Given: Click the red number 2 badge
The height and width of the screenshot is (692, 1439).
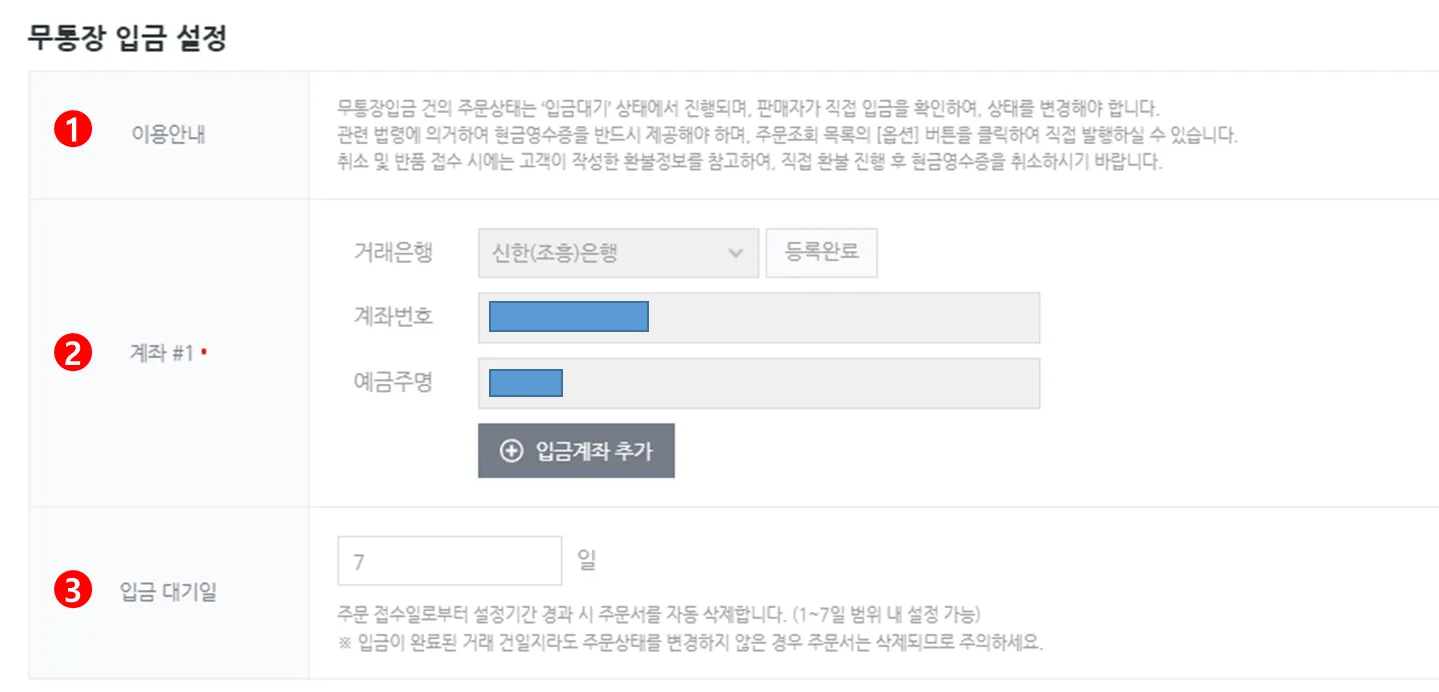Looking at the screenshot, I should point(72,353).
